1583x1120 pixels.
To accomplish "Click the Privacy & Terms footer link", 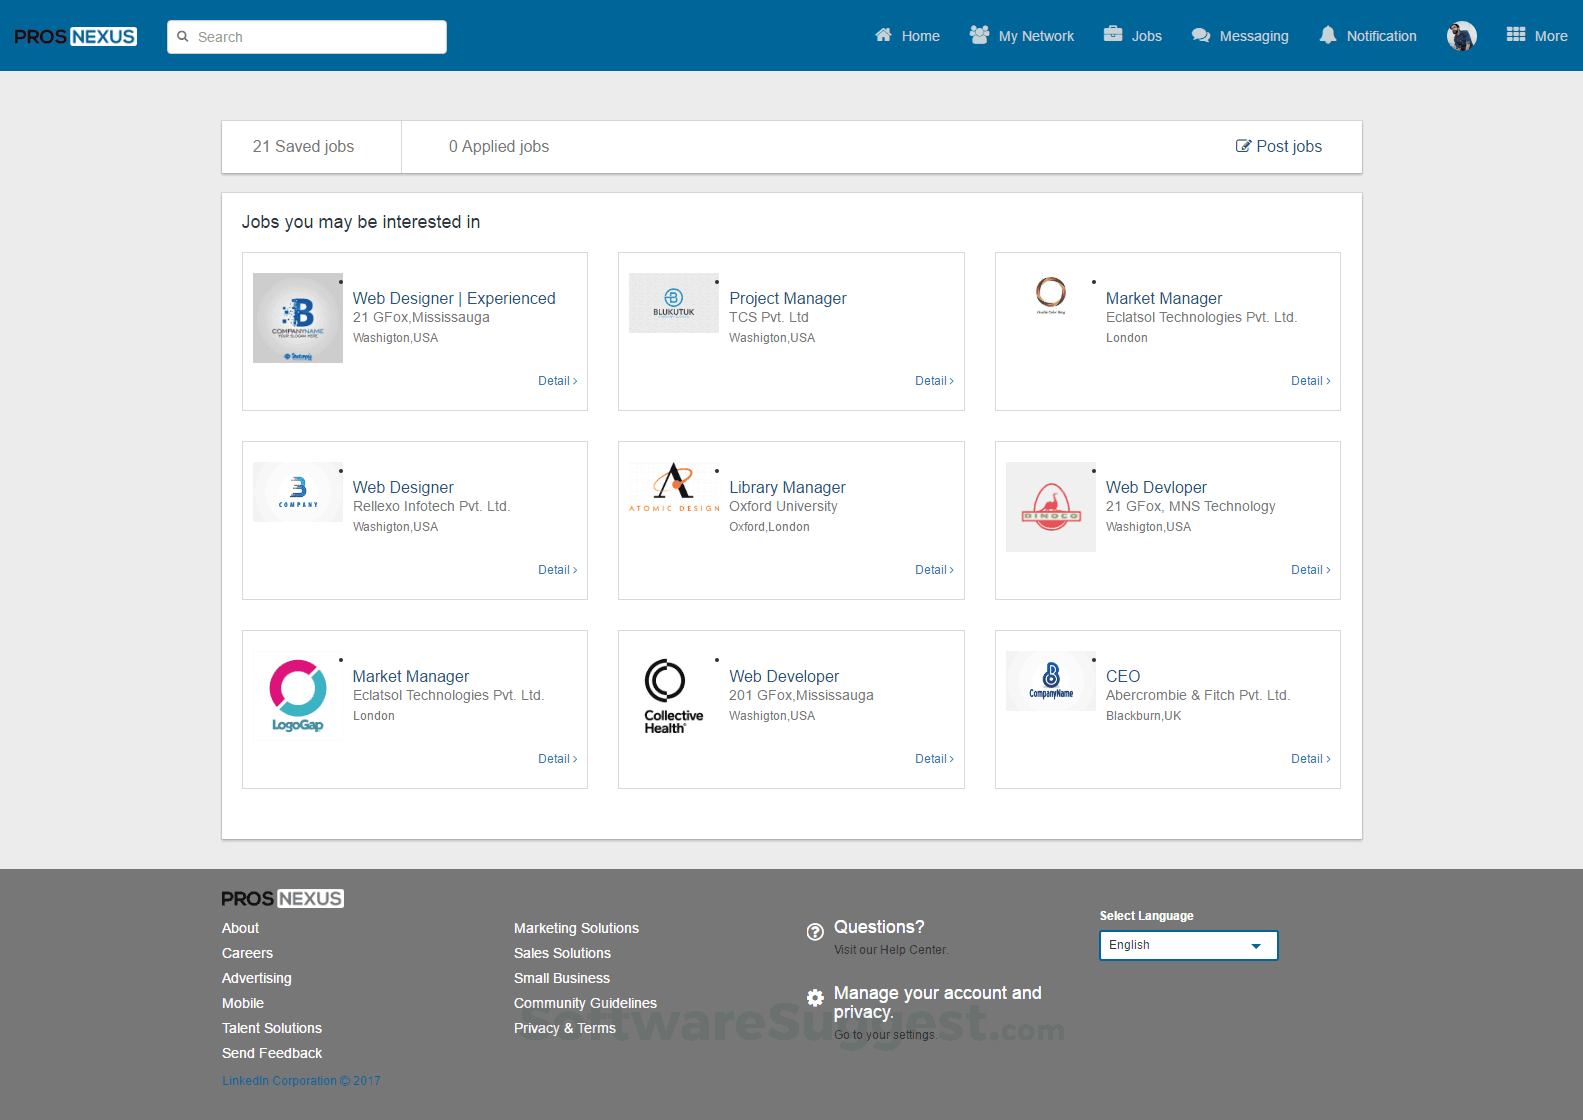I will [x=565, y=1028].
